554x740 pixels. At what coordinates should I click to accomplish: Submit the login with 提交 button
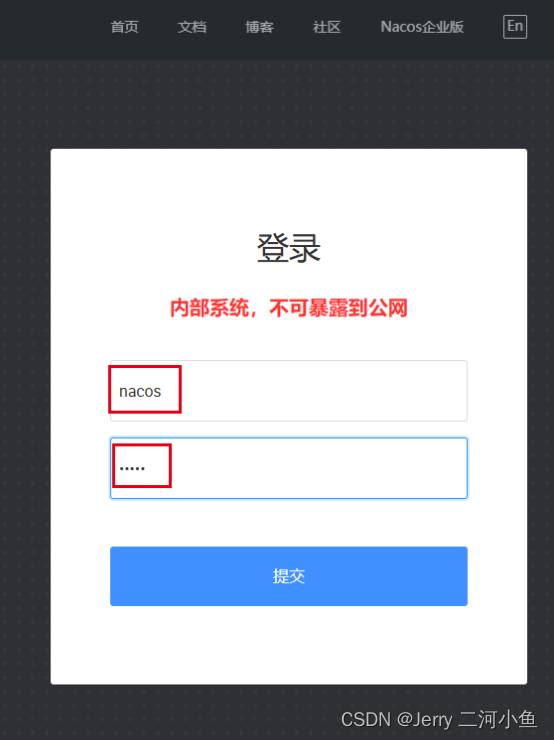pos(289,576)
